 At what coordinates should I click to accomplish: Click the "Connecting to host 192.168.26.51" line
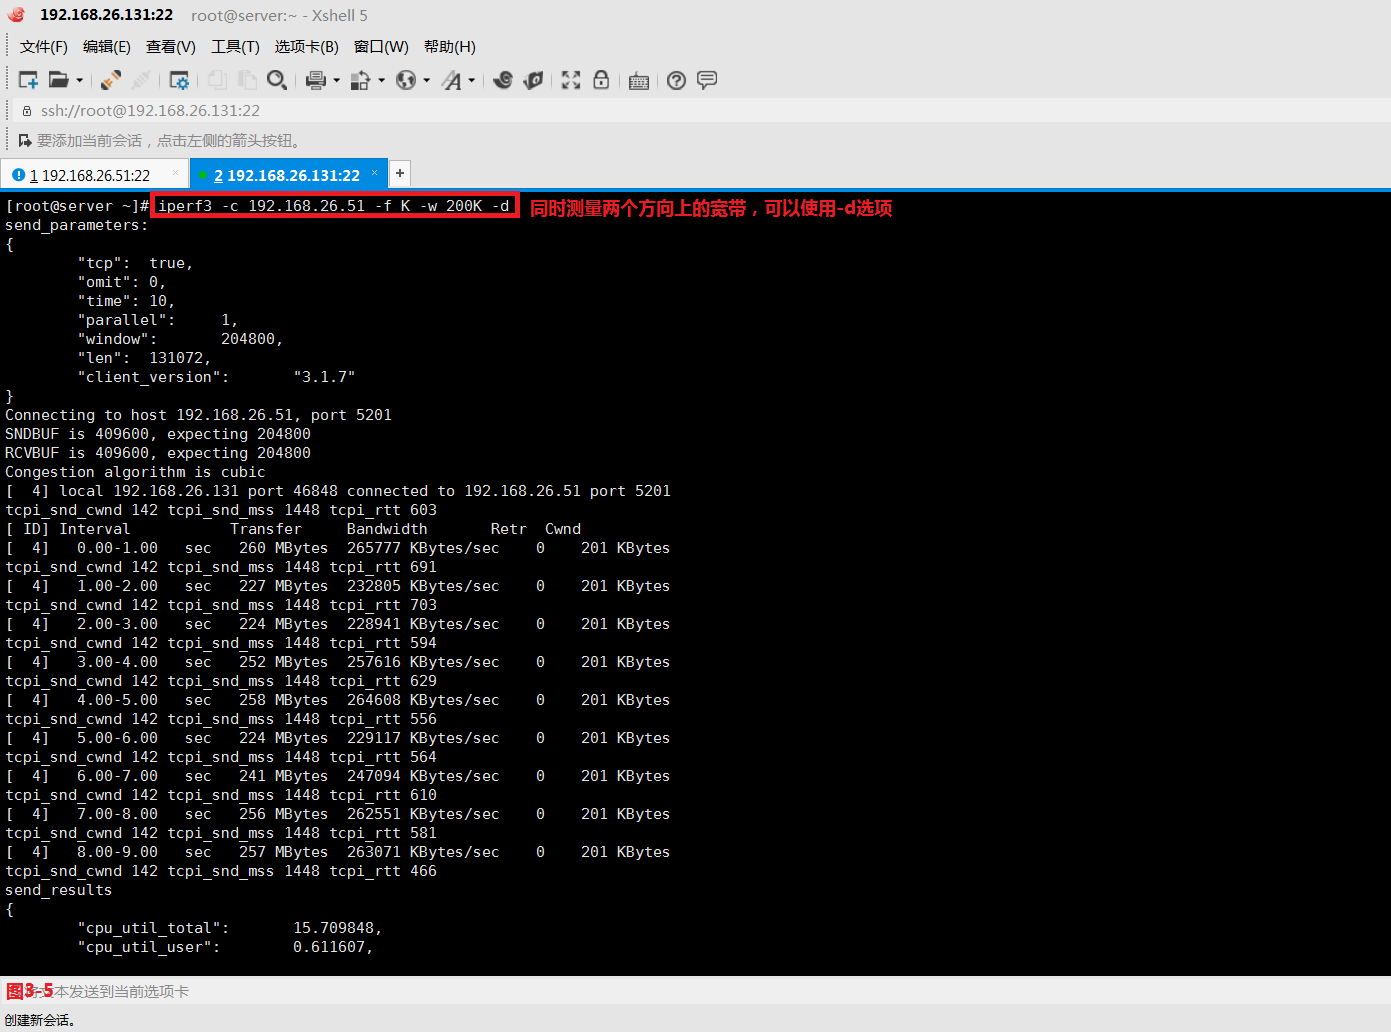click(198, 415)
